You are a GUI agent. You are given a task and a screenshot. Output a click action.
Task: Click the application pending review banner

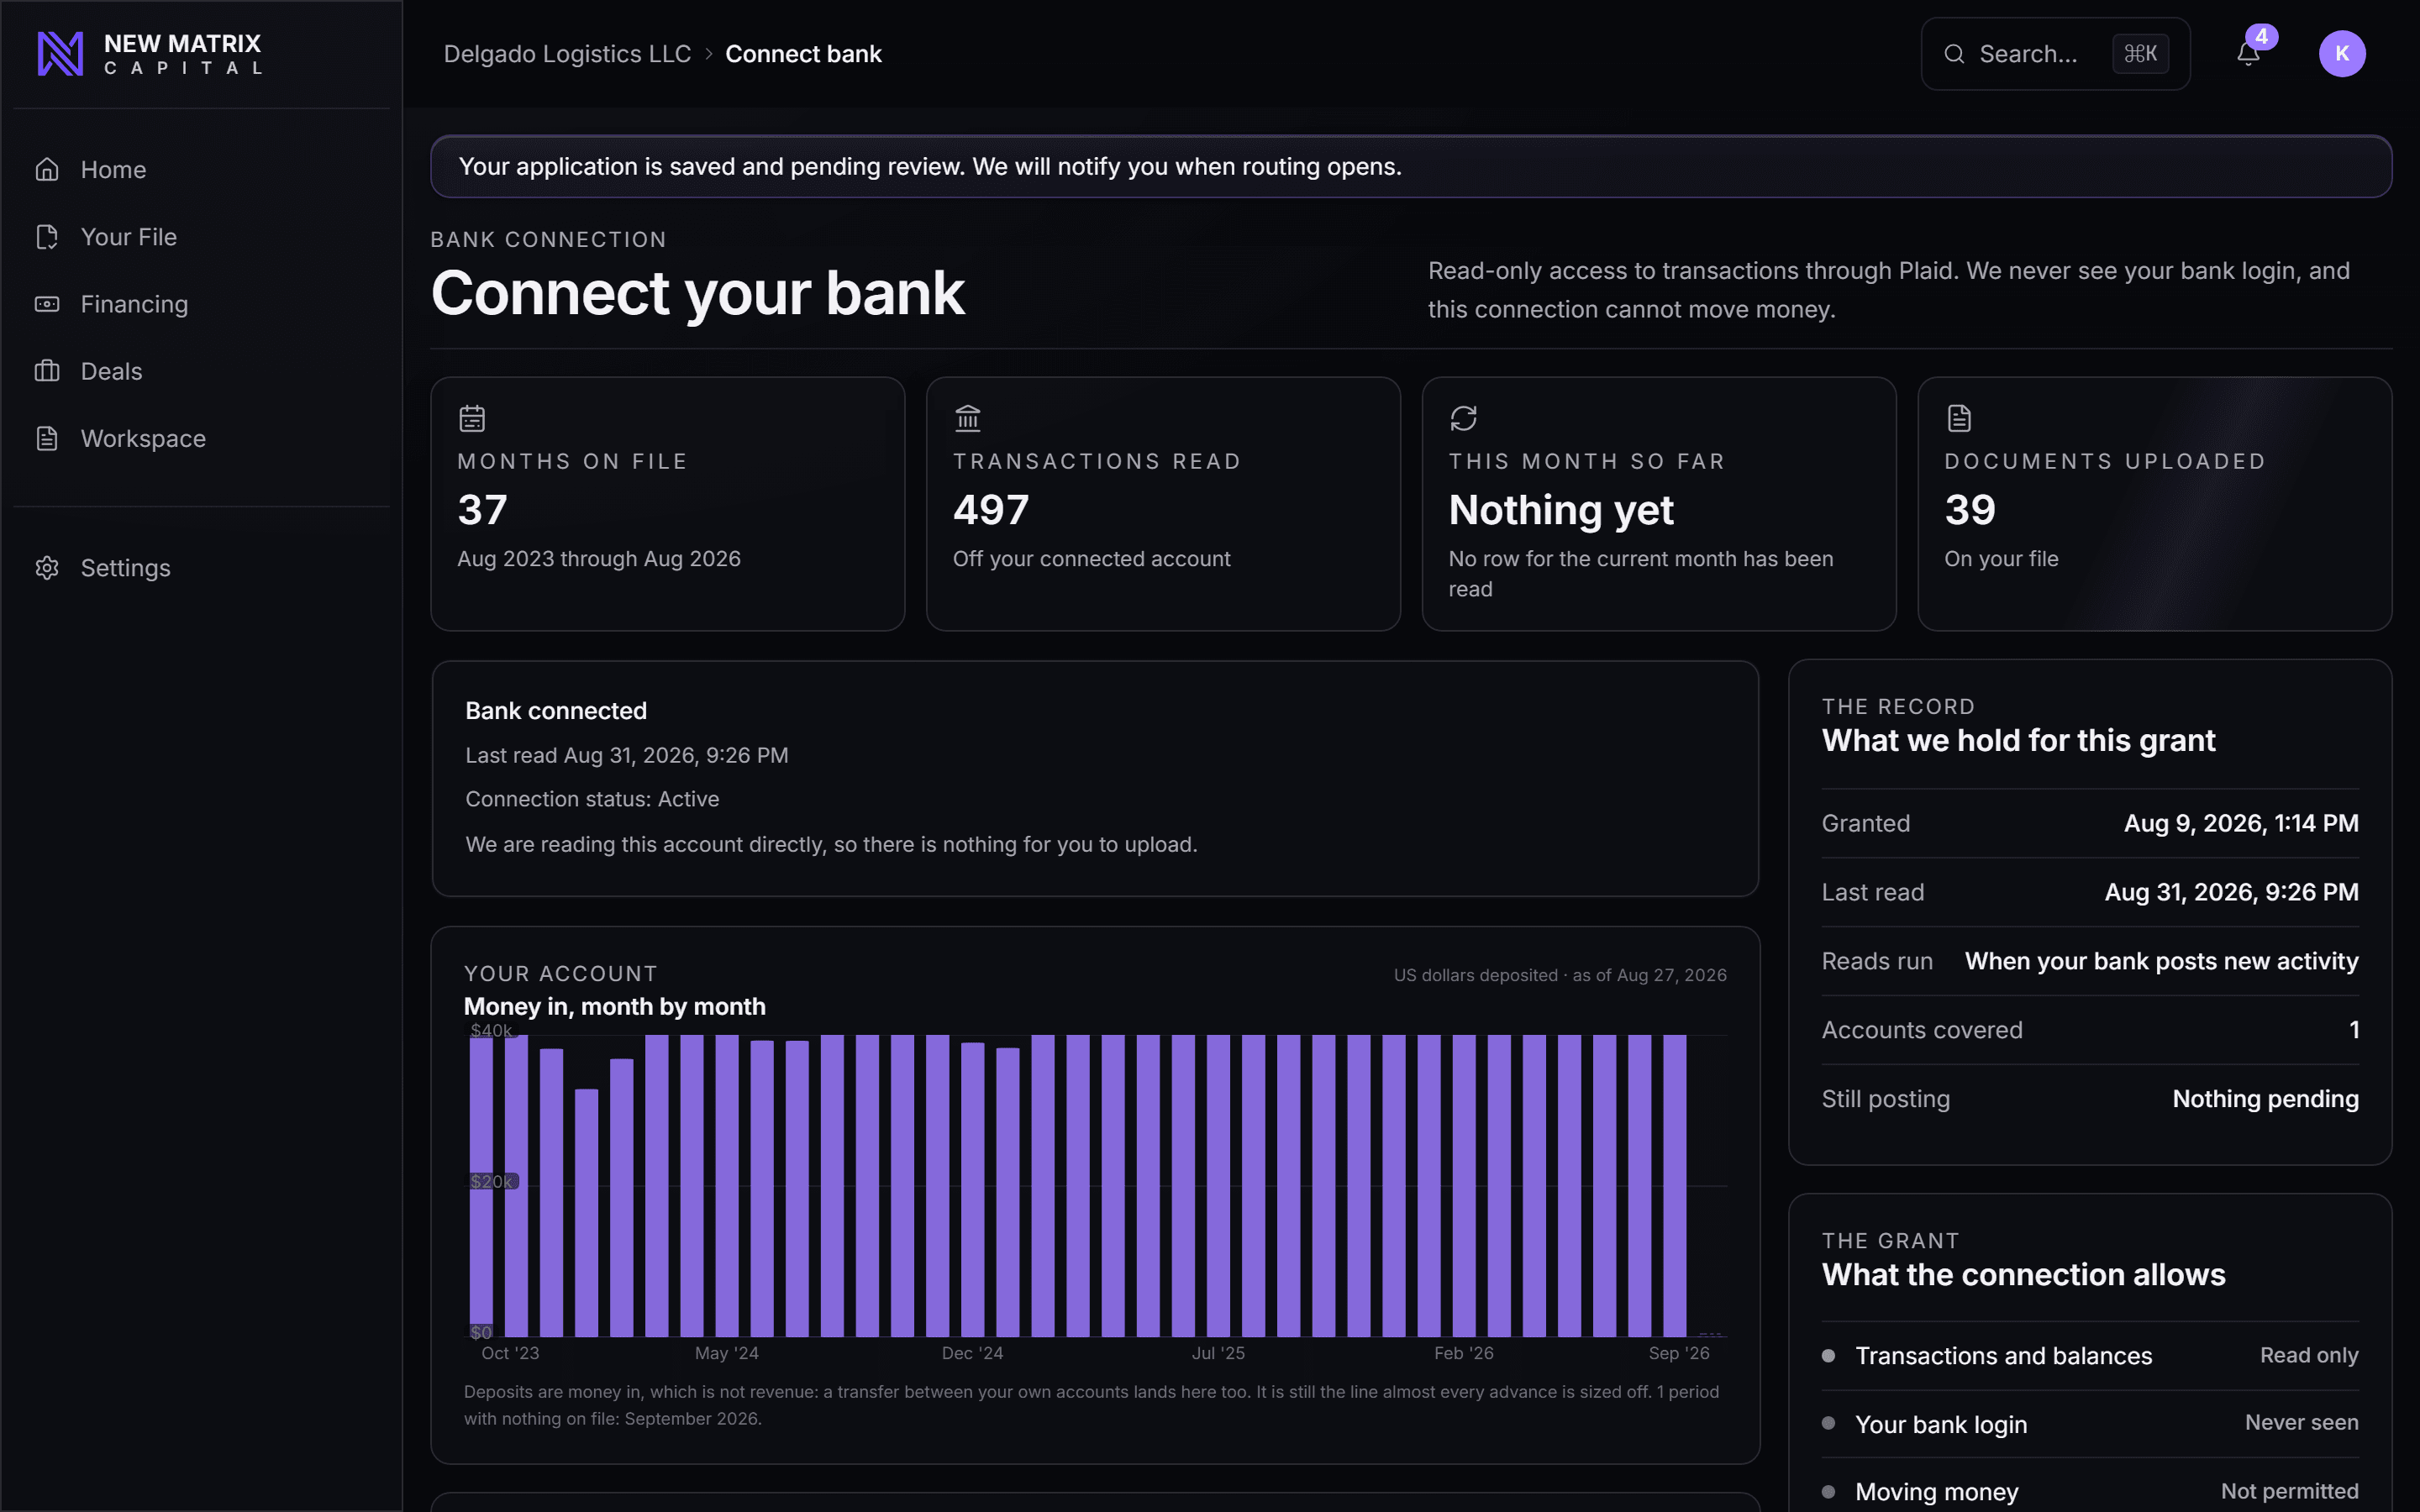1411,166
